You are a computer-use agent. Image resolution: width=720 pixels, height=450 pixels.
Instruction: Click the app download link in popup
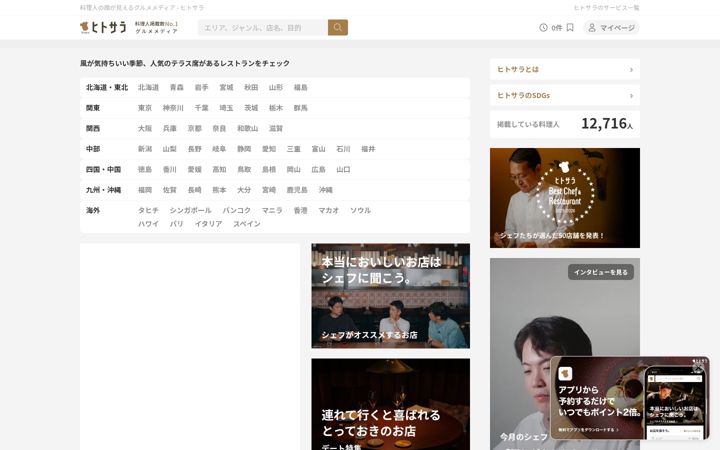(588, 430)
